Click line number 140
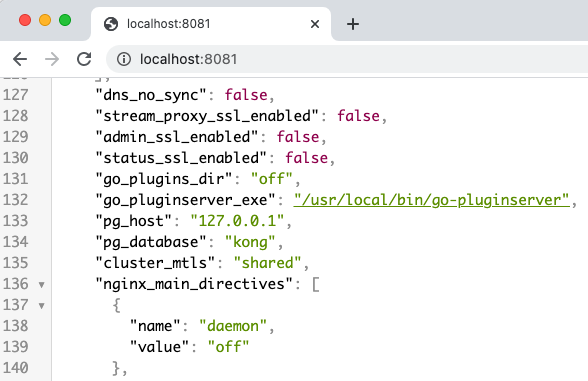 click(x=15, y=368)
